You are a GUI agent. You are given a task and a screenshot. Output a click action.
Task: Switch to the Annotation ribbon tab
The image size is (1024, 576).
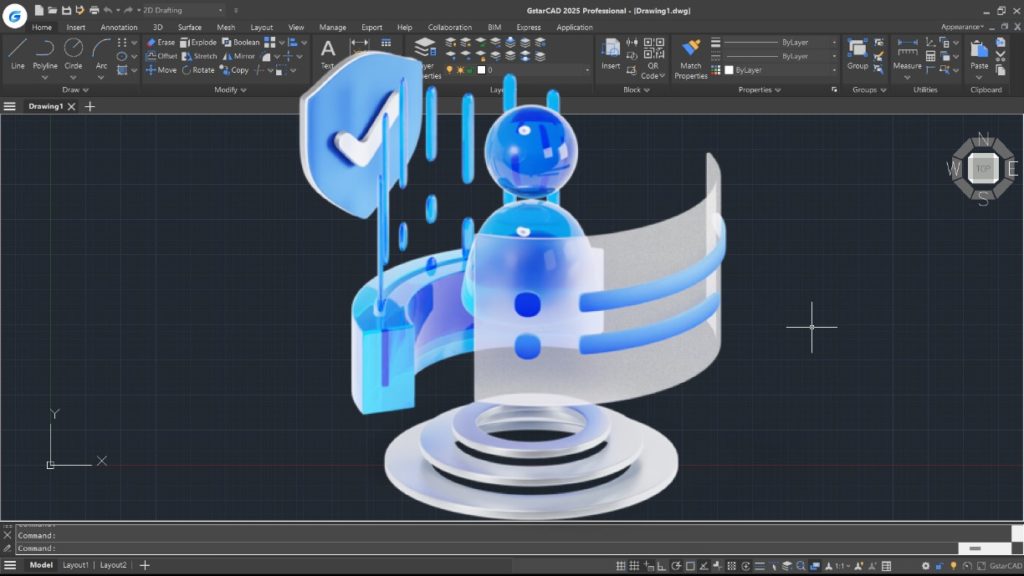pos(119,27)
